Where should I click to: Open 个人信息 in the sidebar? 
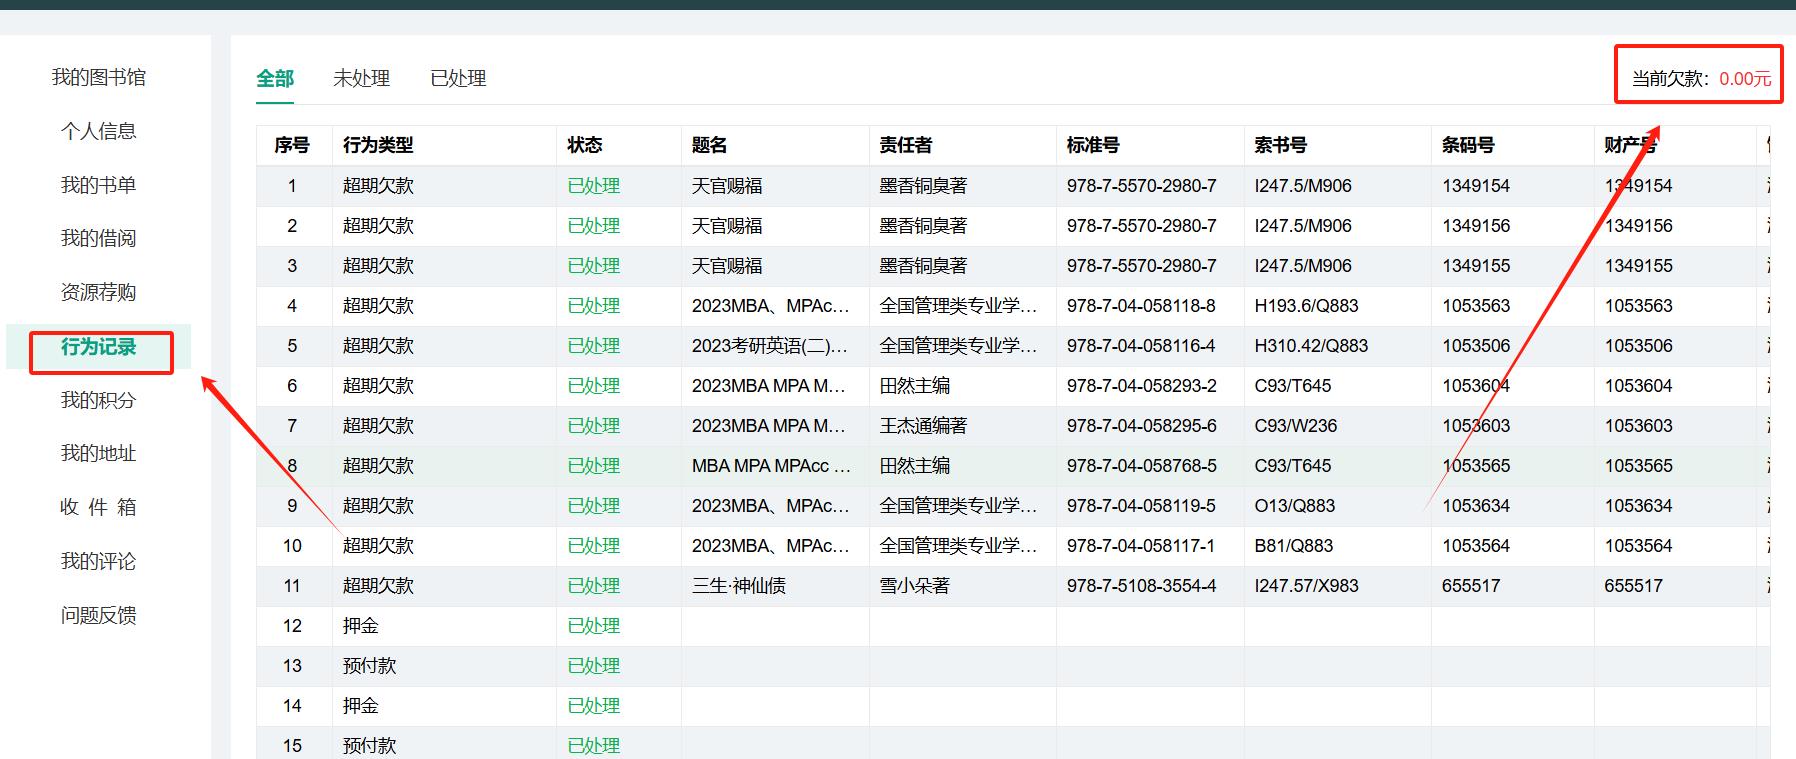[98, 131]
